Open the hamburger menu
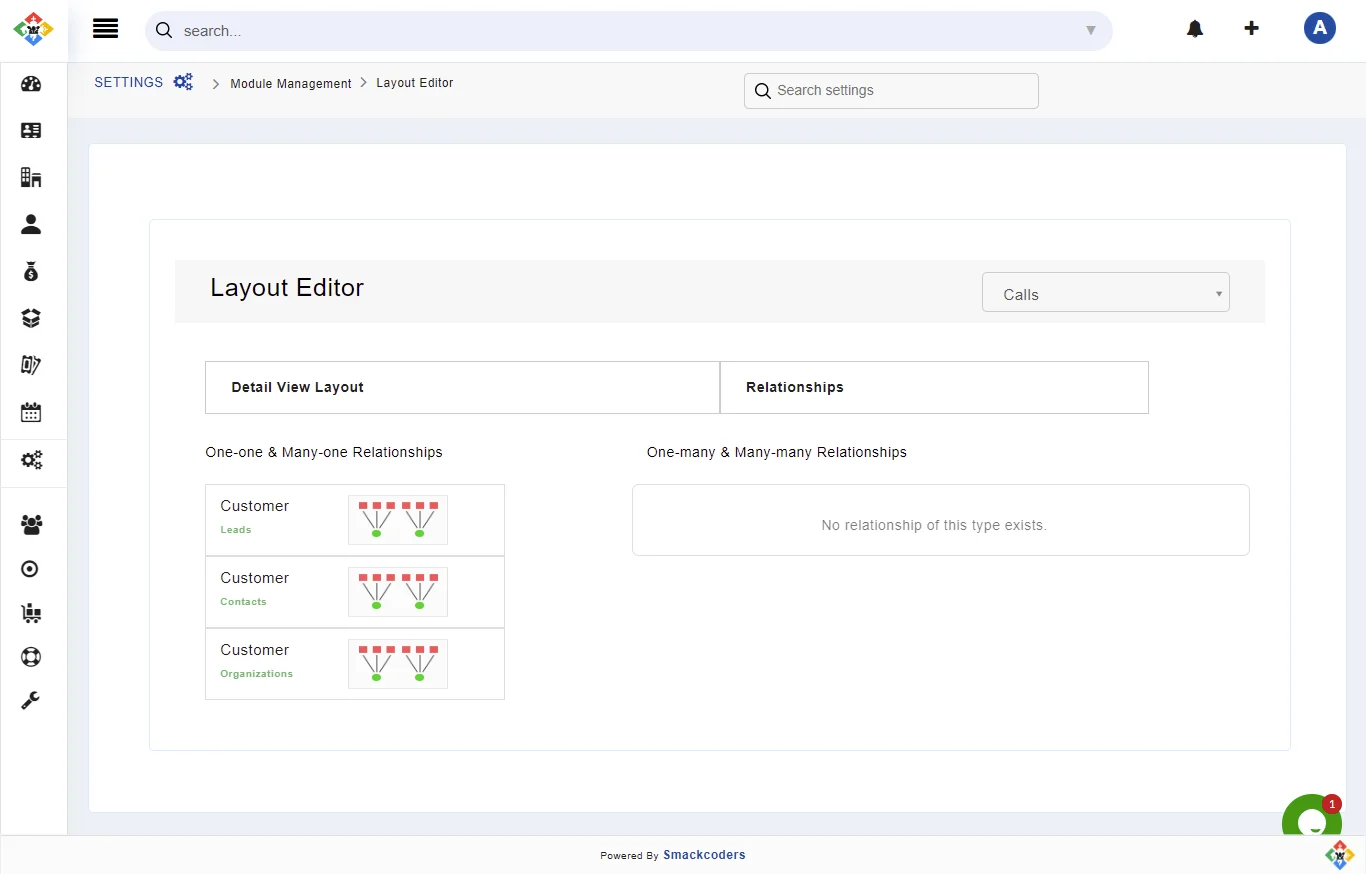Screen dimensions: 1366x874 [x=106, y=28]
